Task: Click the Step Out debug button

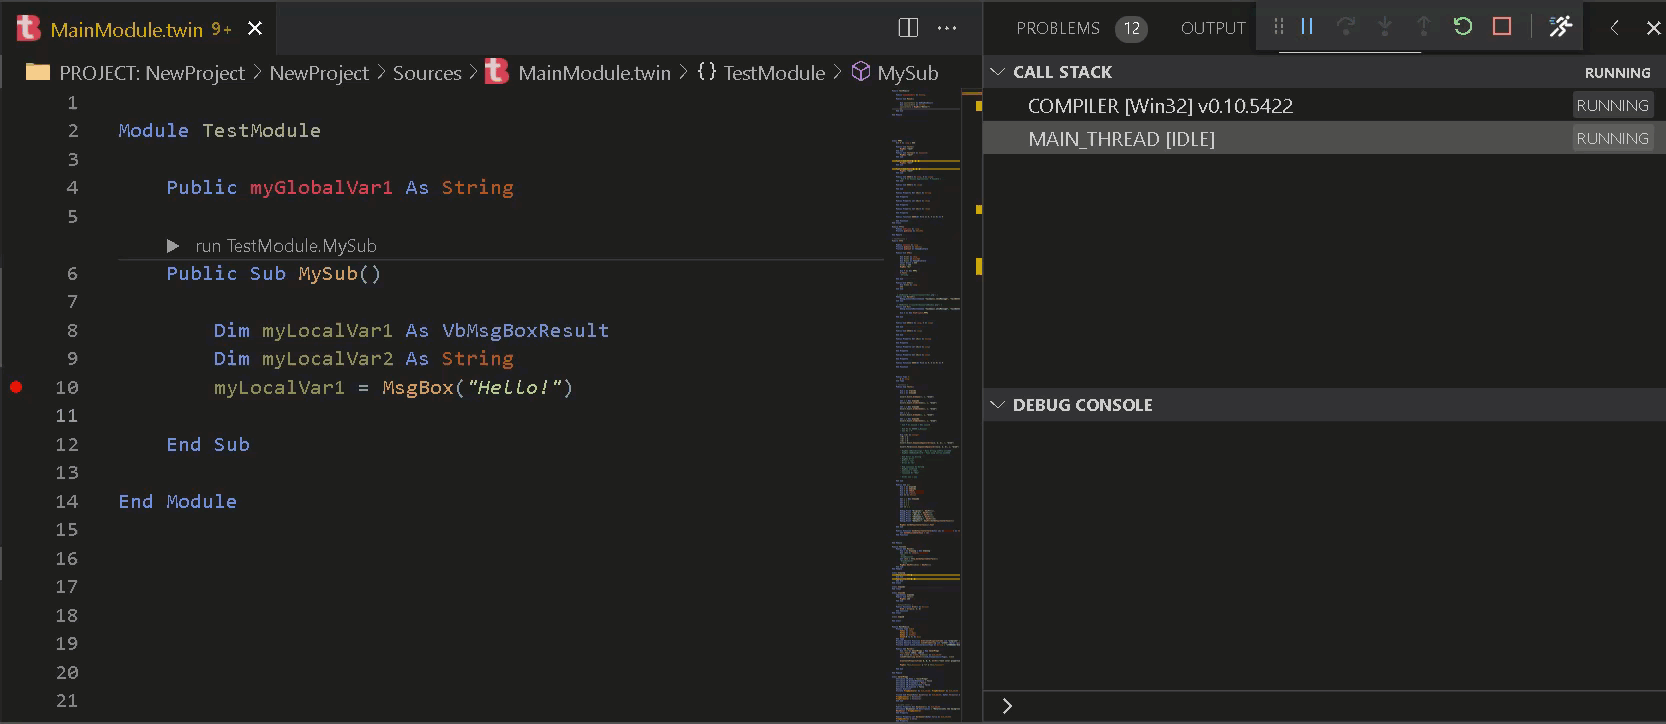Action: tap(1424, 27)
